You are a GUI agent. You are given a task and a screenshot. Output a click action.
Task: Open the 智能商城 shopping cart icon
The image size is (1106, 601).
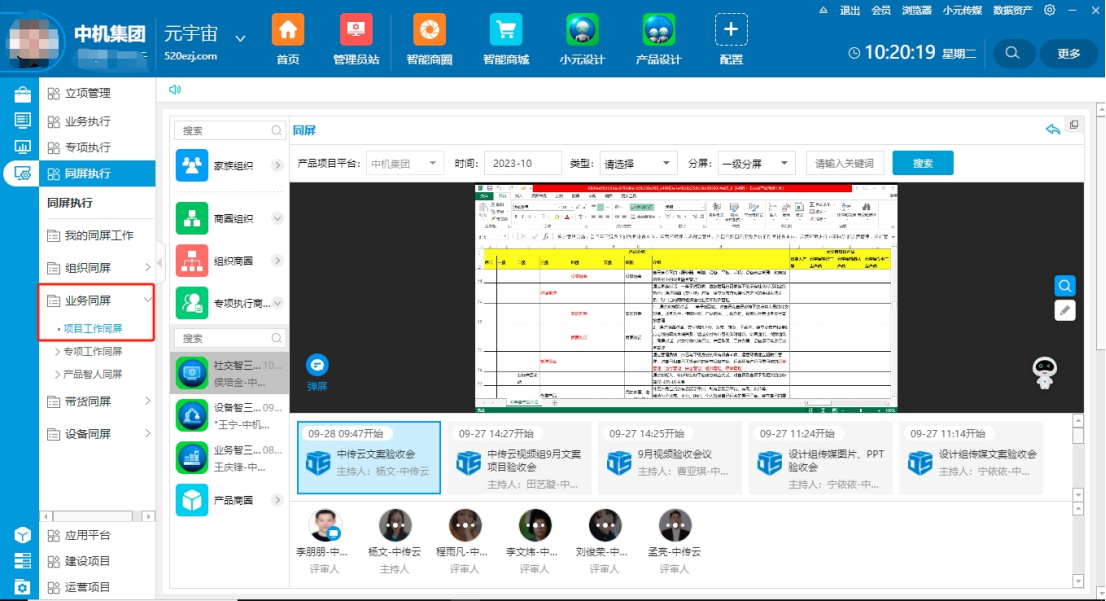[506, 30]
